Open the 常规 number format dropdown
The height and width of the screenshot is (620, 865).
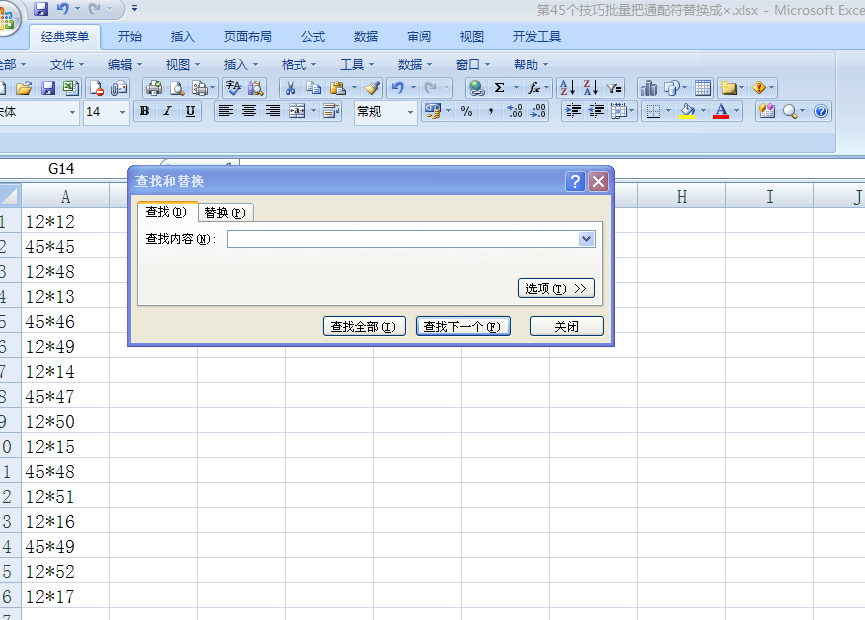point(410,112)
